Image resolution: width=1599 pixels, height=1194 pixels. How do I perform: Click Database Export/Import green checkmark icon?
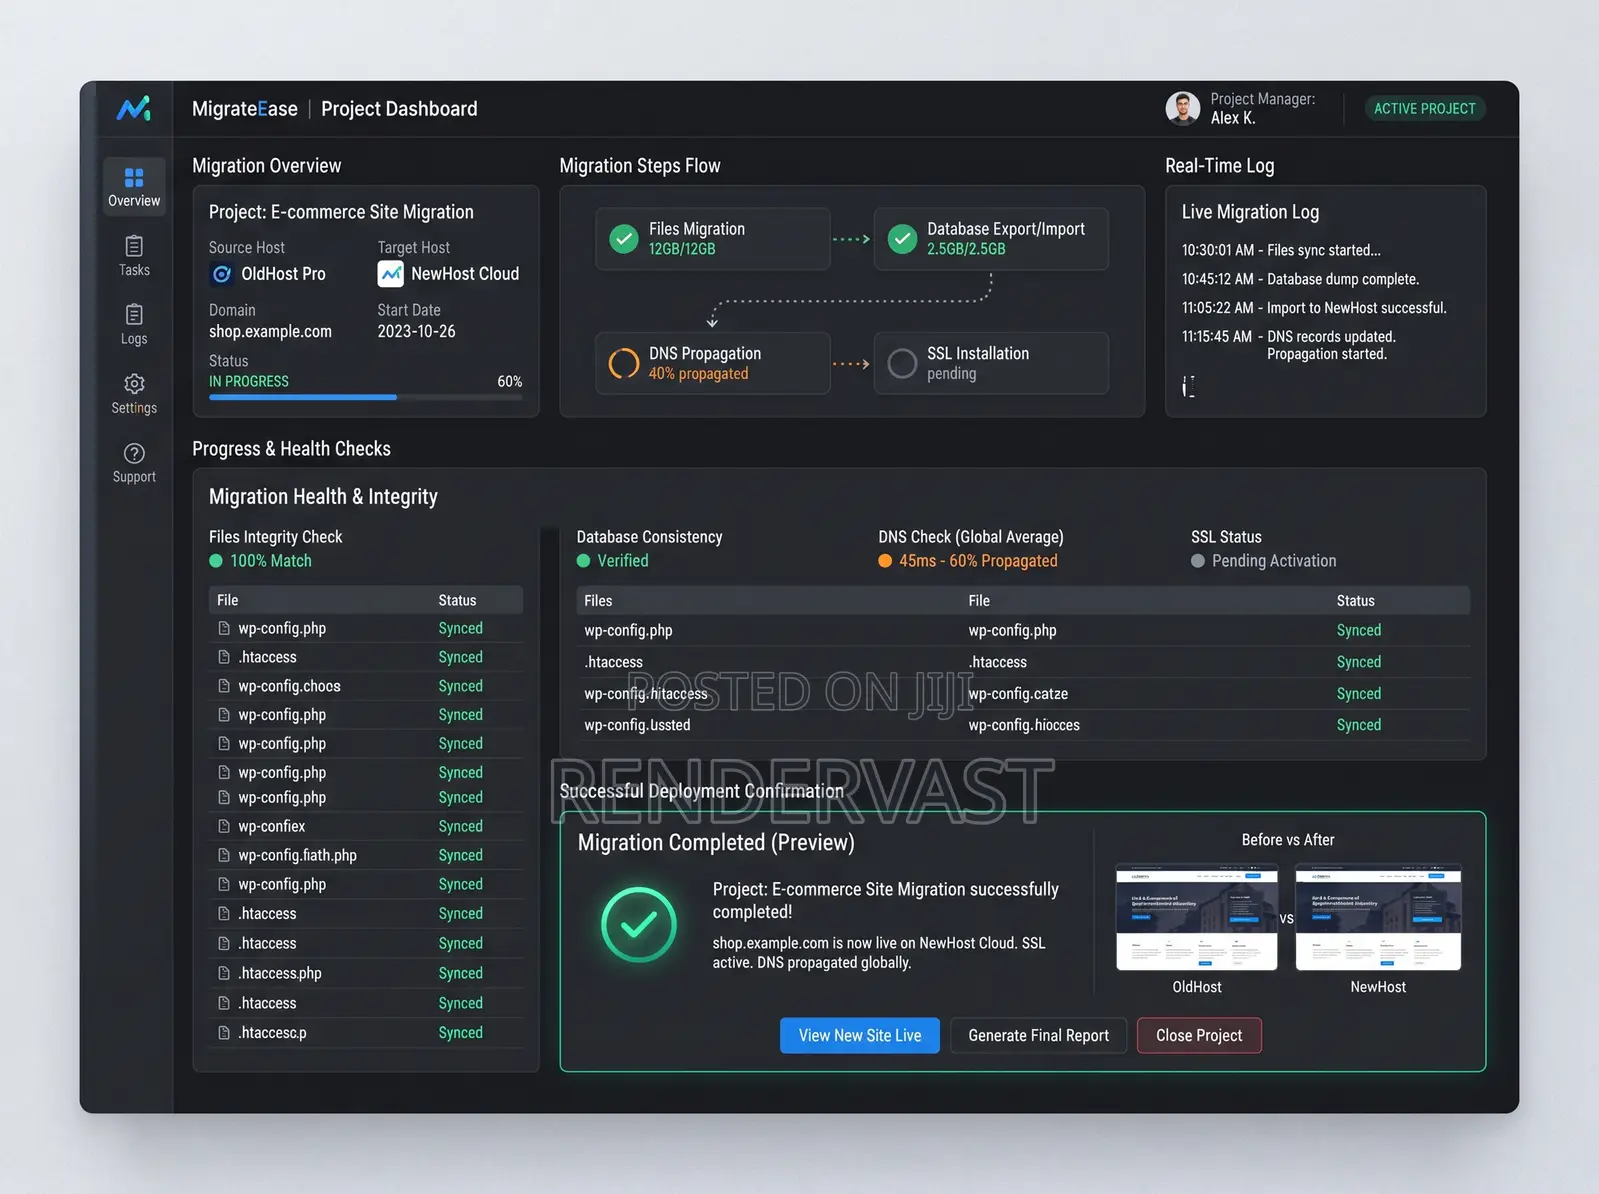pyautogui.click(x=902, y=239)
